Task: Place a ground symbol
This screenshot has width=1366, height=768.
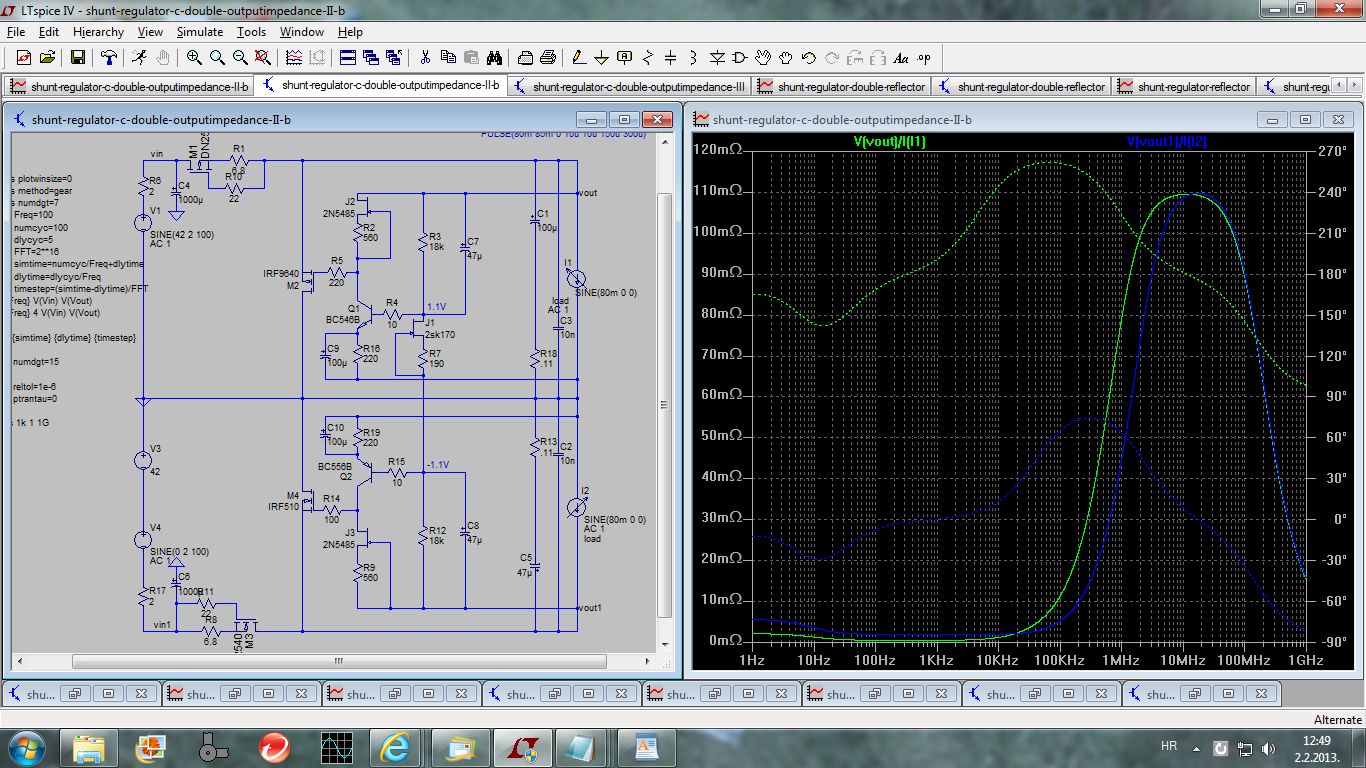Action: coord(601,57)
